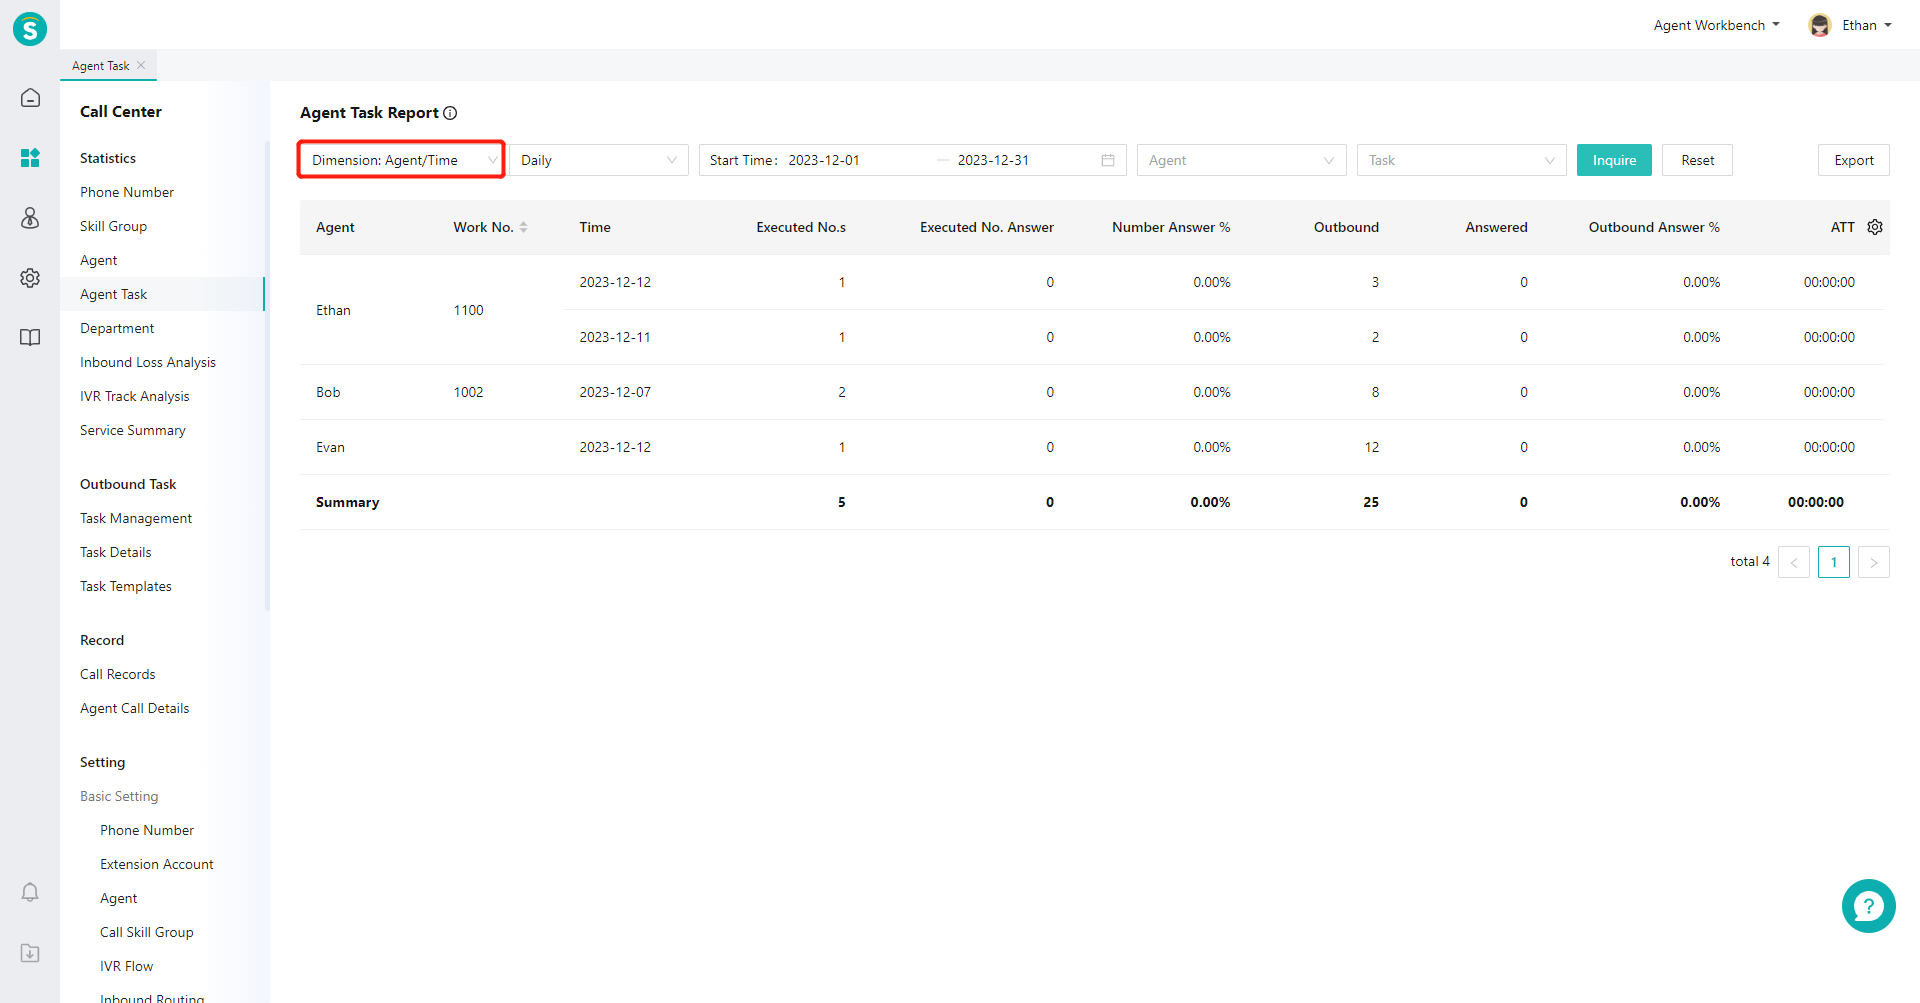Screen dimensions: 1920x1003
Task: Open Skill Group in sidebar
Action: pos(113,226)
